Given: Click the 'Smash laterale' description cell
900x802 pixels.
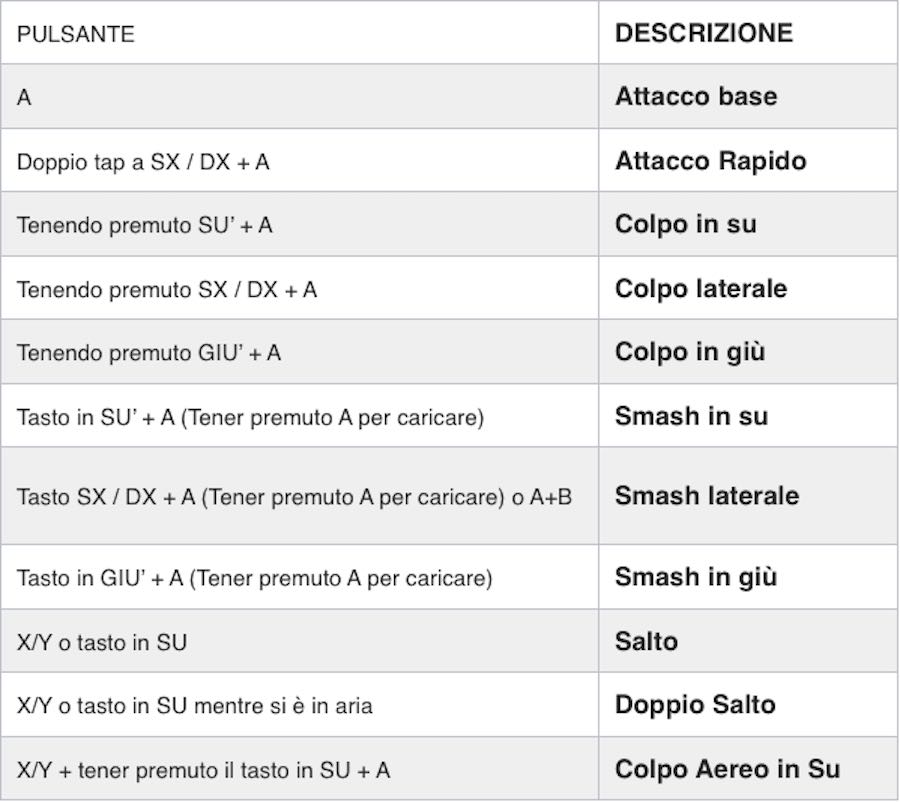Looking at the screenshot, I should [x=748, y=496].
